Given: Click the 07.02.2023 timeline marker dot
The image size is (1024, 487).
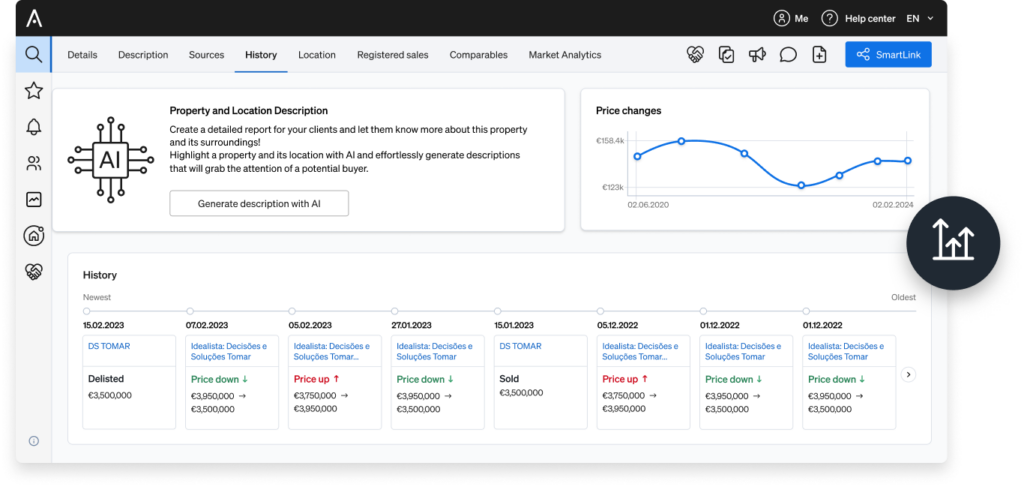Looking at the screenshot, I should (190, 311).
